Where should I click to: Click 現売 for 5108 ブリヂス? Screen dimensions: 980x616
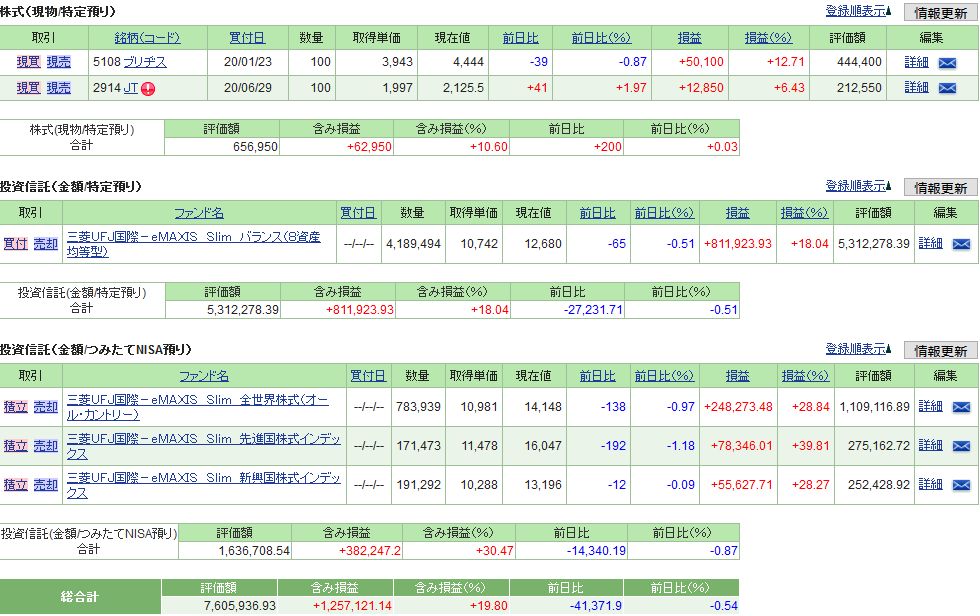[x=59, y=62]
